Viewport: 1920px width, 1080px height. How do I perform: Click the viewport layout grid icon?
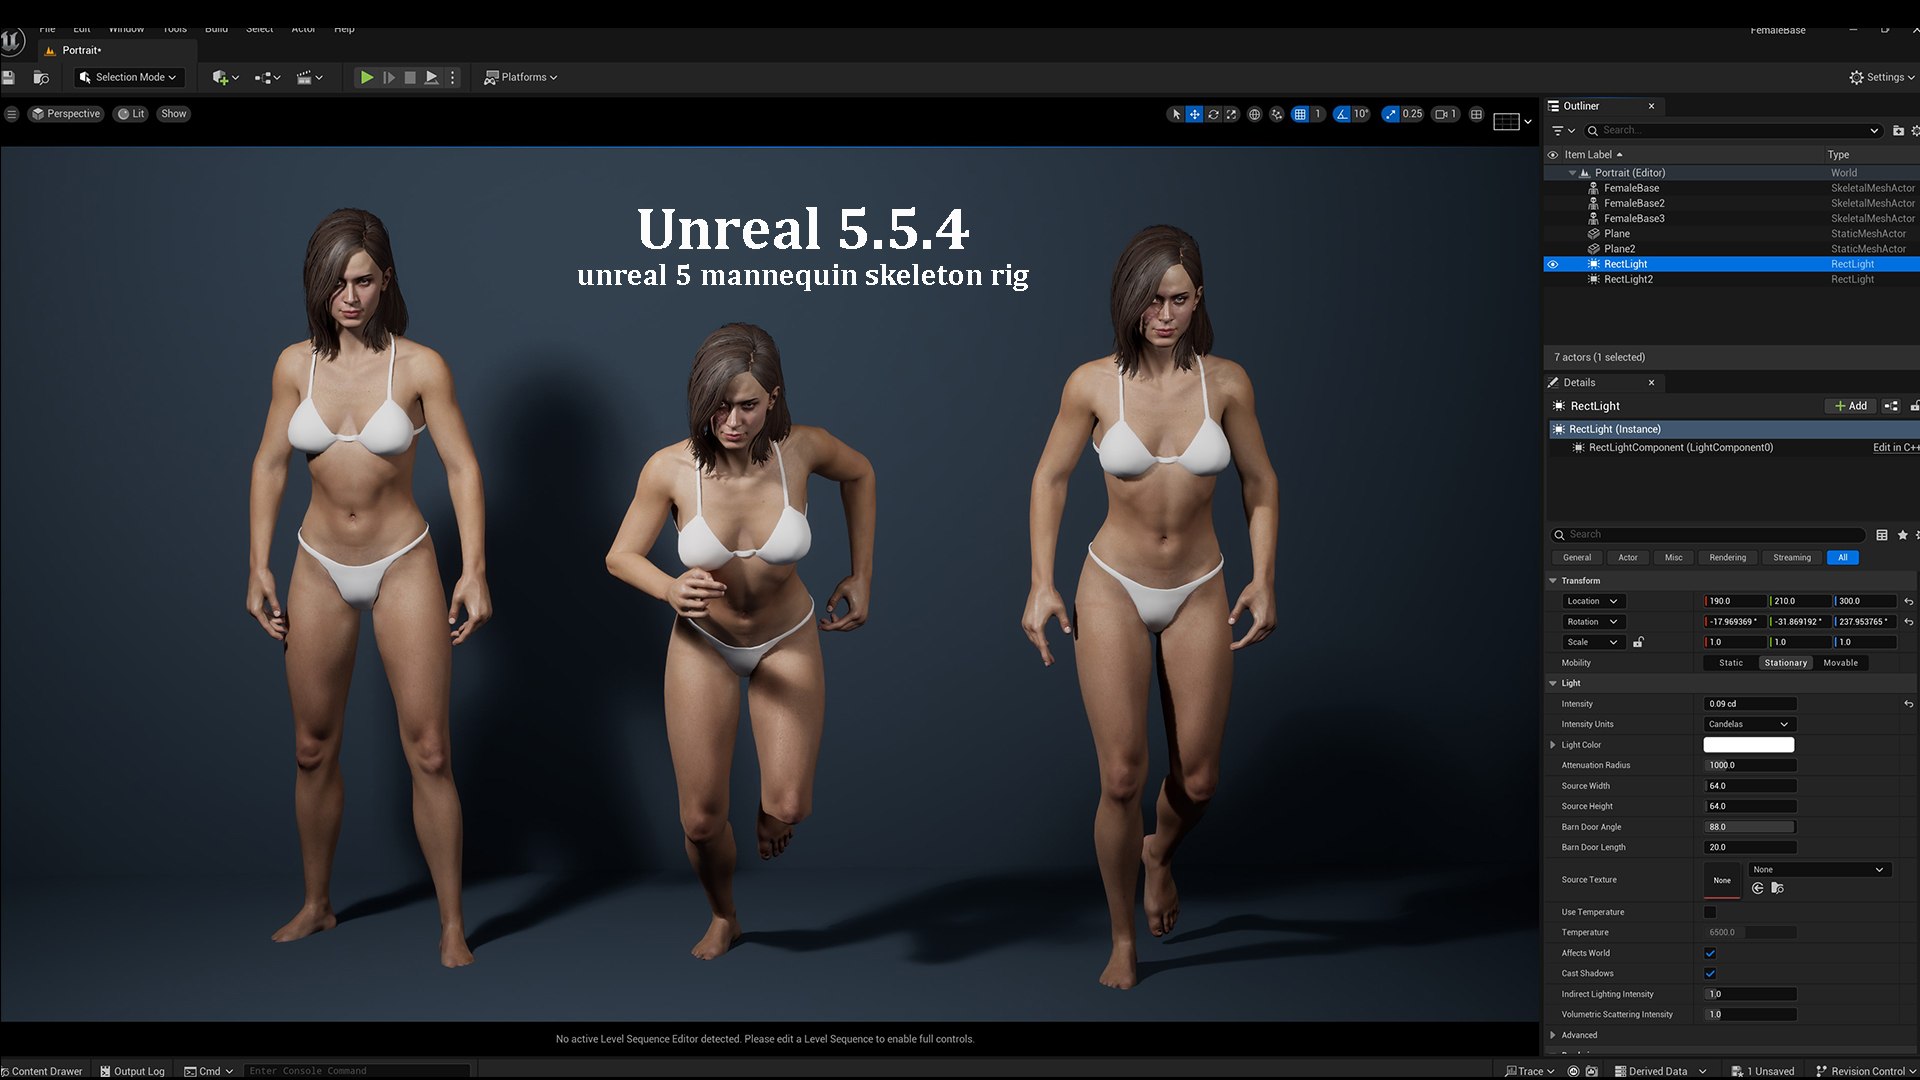1476,114
